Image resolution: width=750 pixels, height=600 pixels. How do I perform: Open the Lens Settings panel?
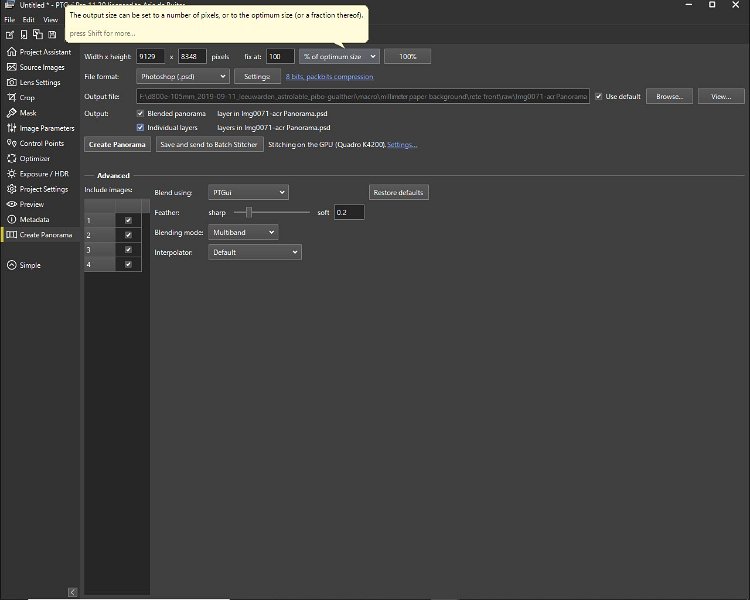click(40, 82)
